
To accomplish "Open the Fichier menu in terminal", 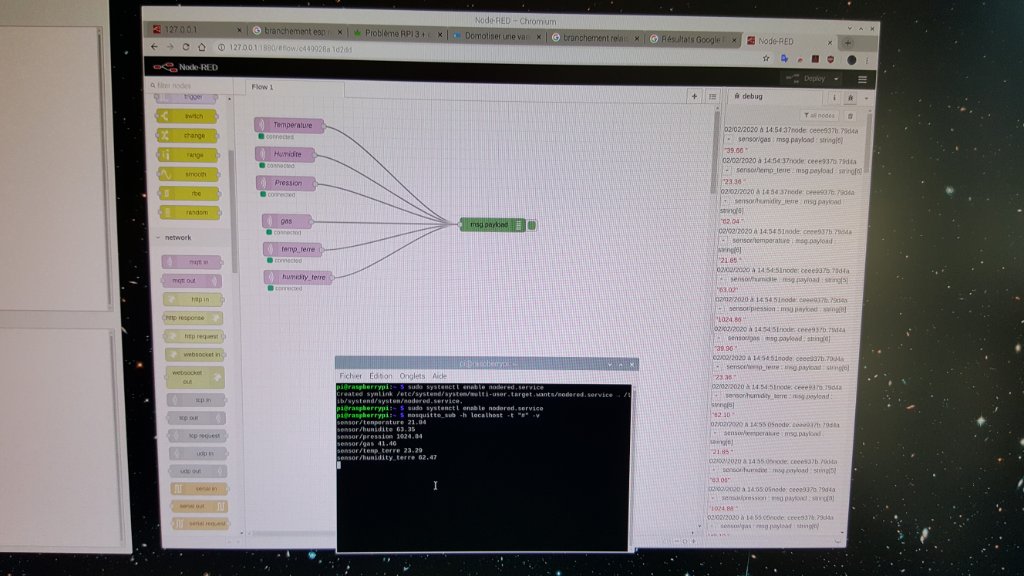I will pos(351,375).
